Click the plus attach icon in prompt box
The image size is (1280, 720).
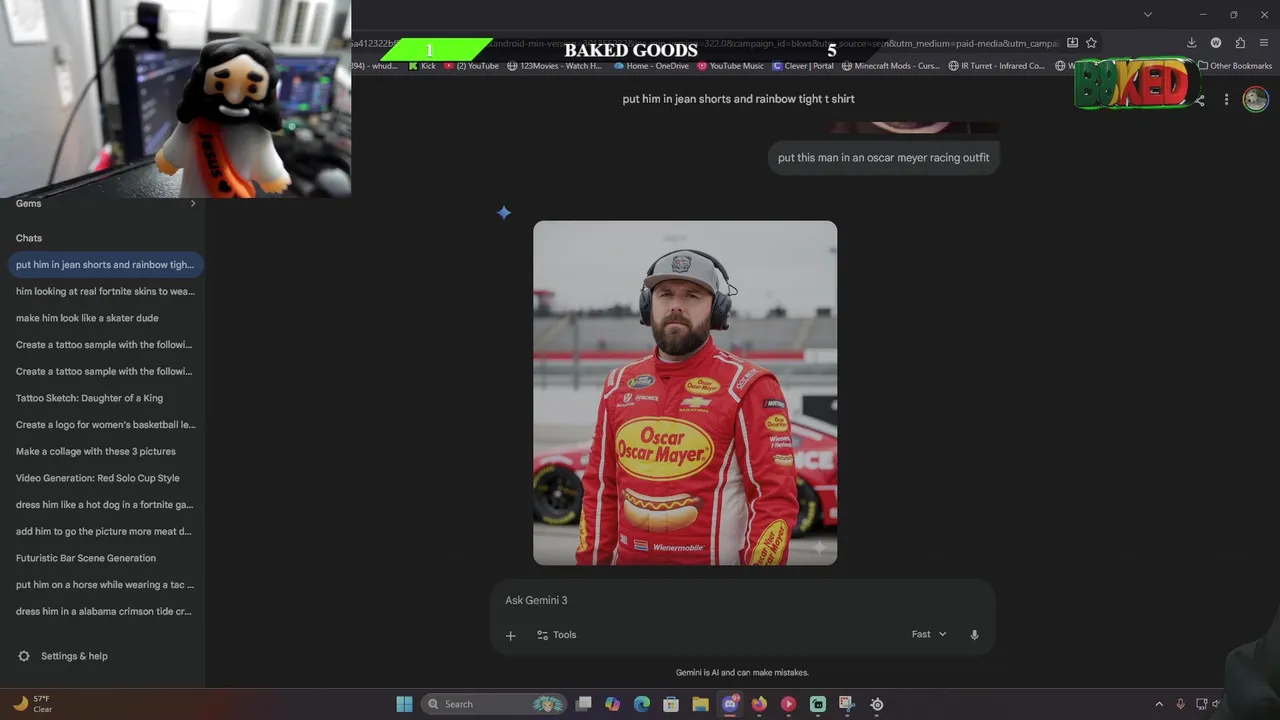[510, 635]
